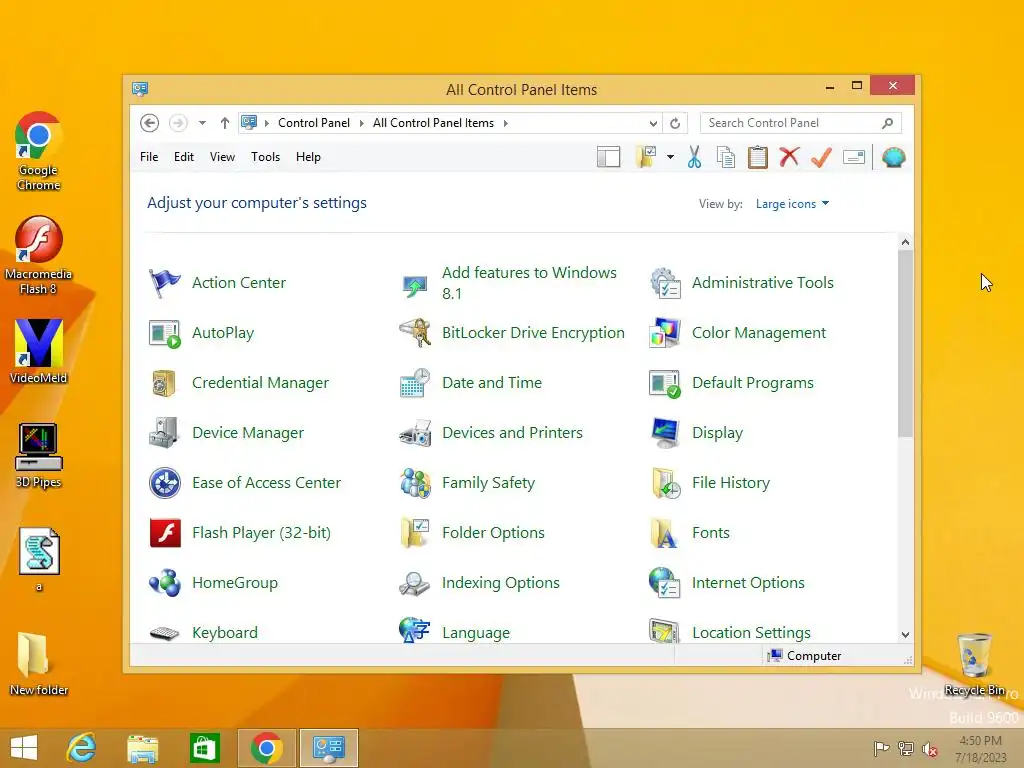The height and width of the screenshot is (768, 1024).
Task: Click the vertical scrollbar thumb
Action: point(905,344)
